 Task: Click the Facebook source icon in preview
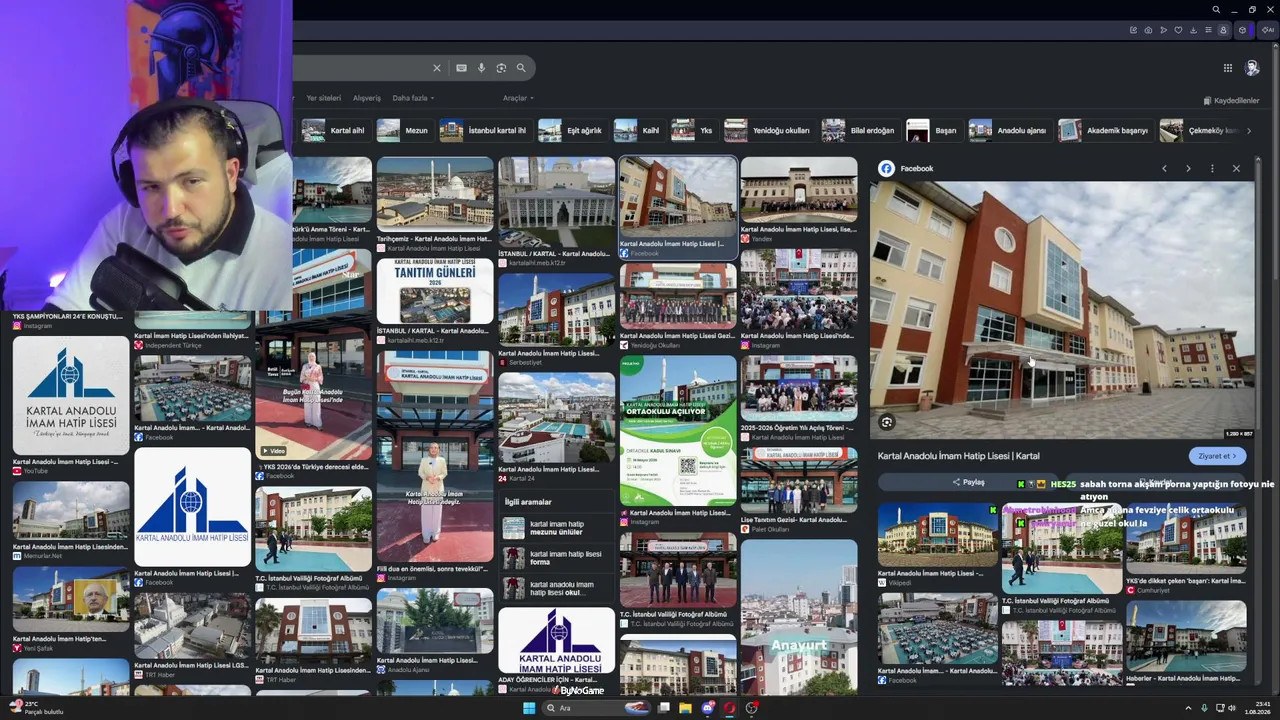pos(886,168)
